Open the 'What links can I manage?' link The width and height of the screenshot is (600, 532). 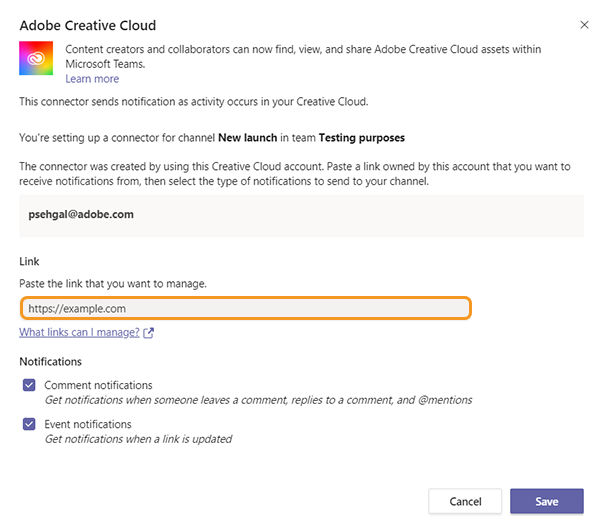click(79, 332)
